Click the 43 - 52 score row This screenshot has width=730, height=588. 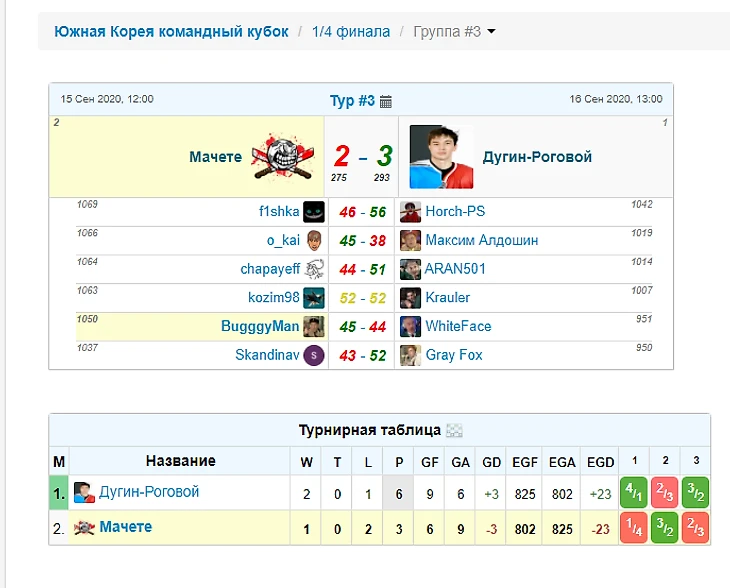coord(363,356)
